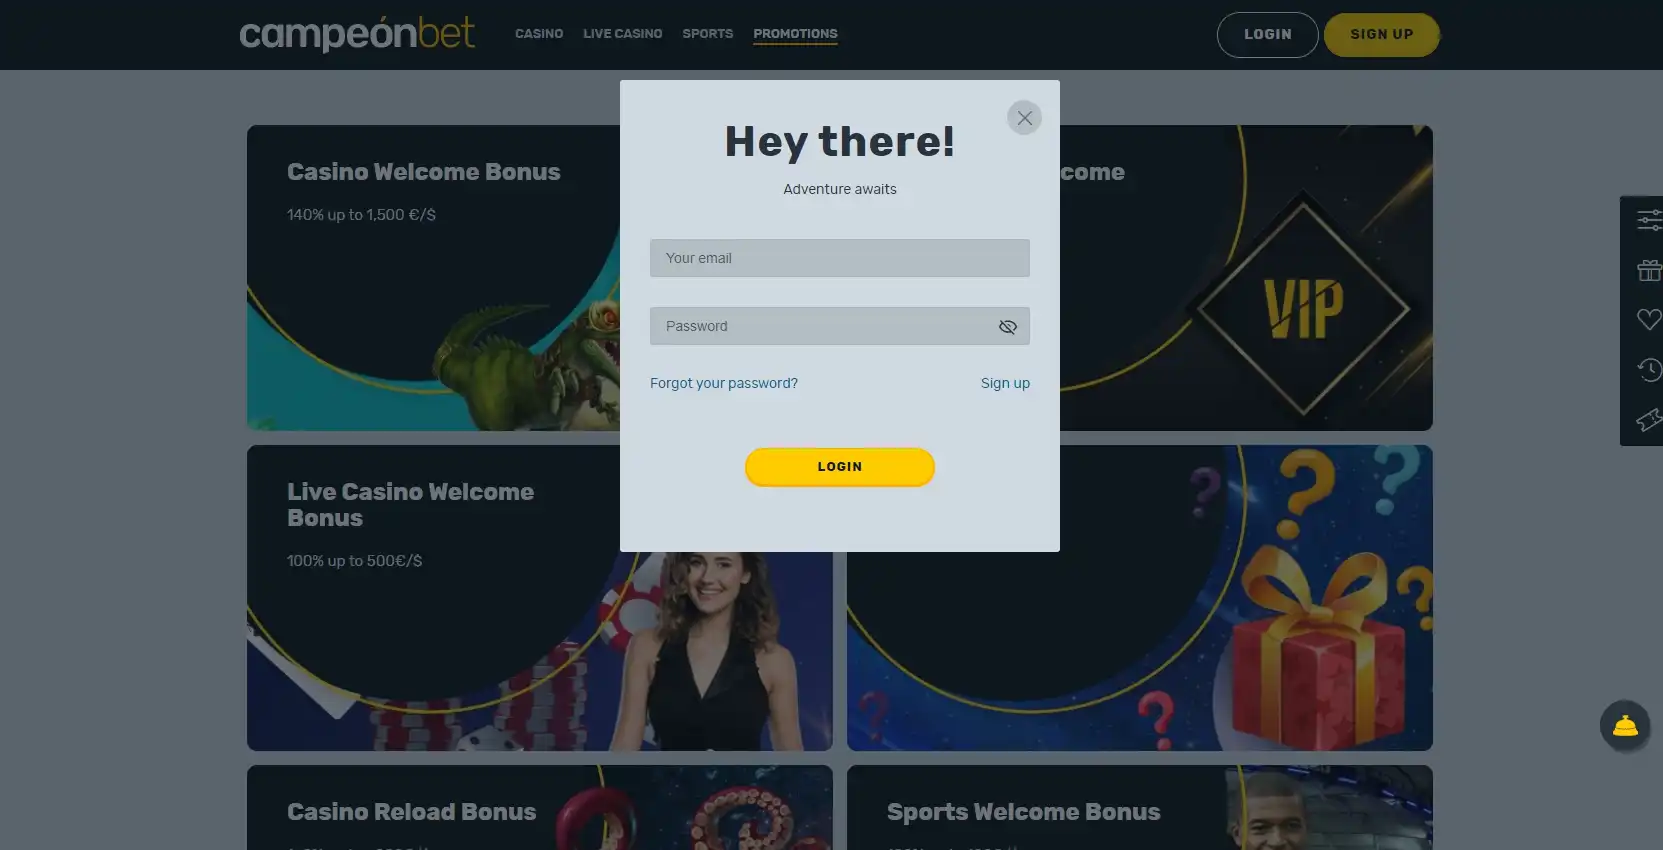Click the "Hey there!" heading
1663x850 pixels.
(x=840, y=142)
